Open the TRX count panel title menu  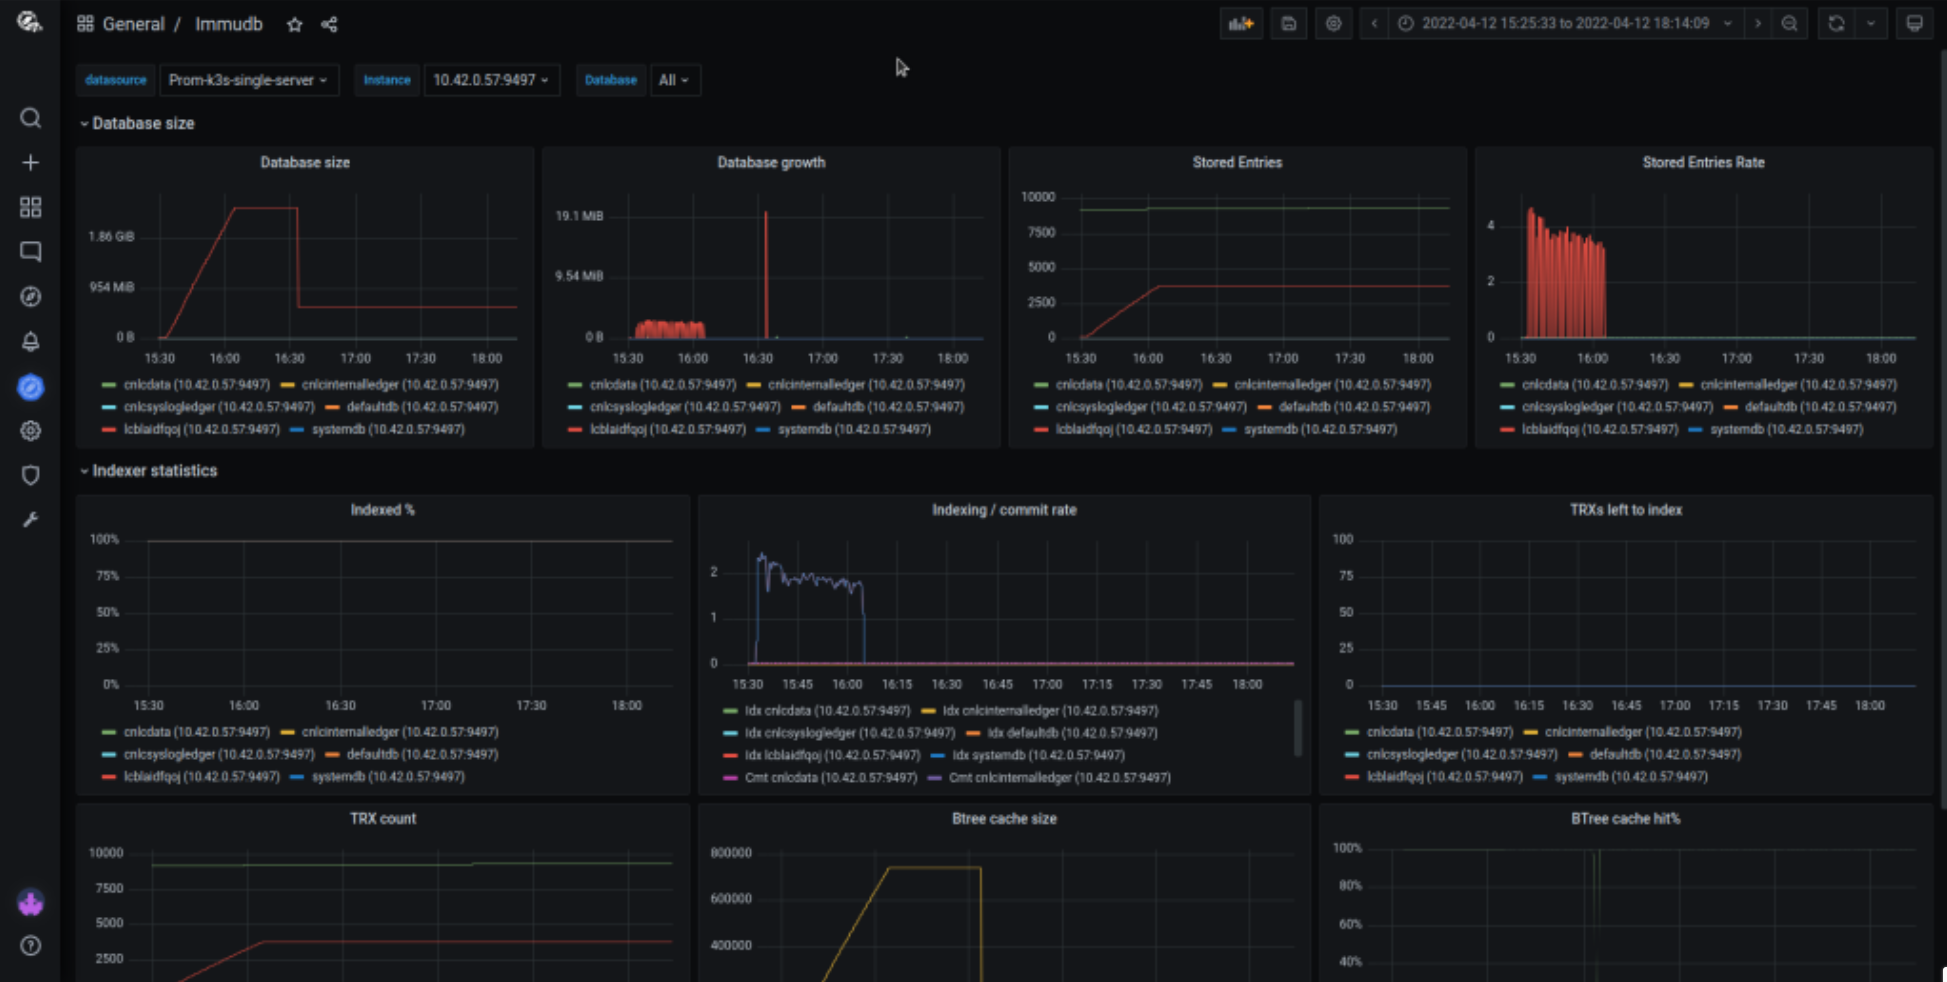(x=382, y=818)
